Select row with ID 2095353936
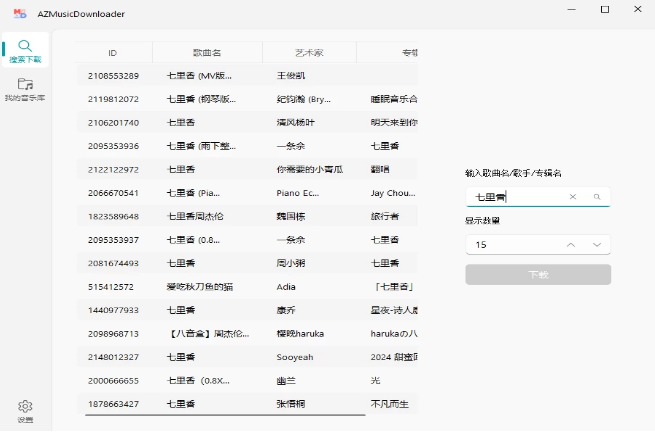Image resolution: width=655 pixels, height=433 pixels. coord(247,146)
